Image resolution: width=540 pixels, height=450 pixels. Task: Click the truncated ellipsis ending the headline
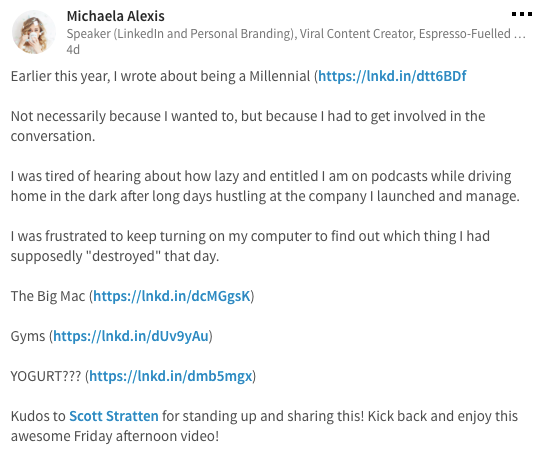pyautogui.click(x=519, y=34)
